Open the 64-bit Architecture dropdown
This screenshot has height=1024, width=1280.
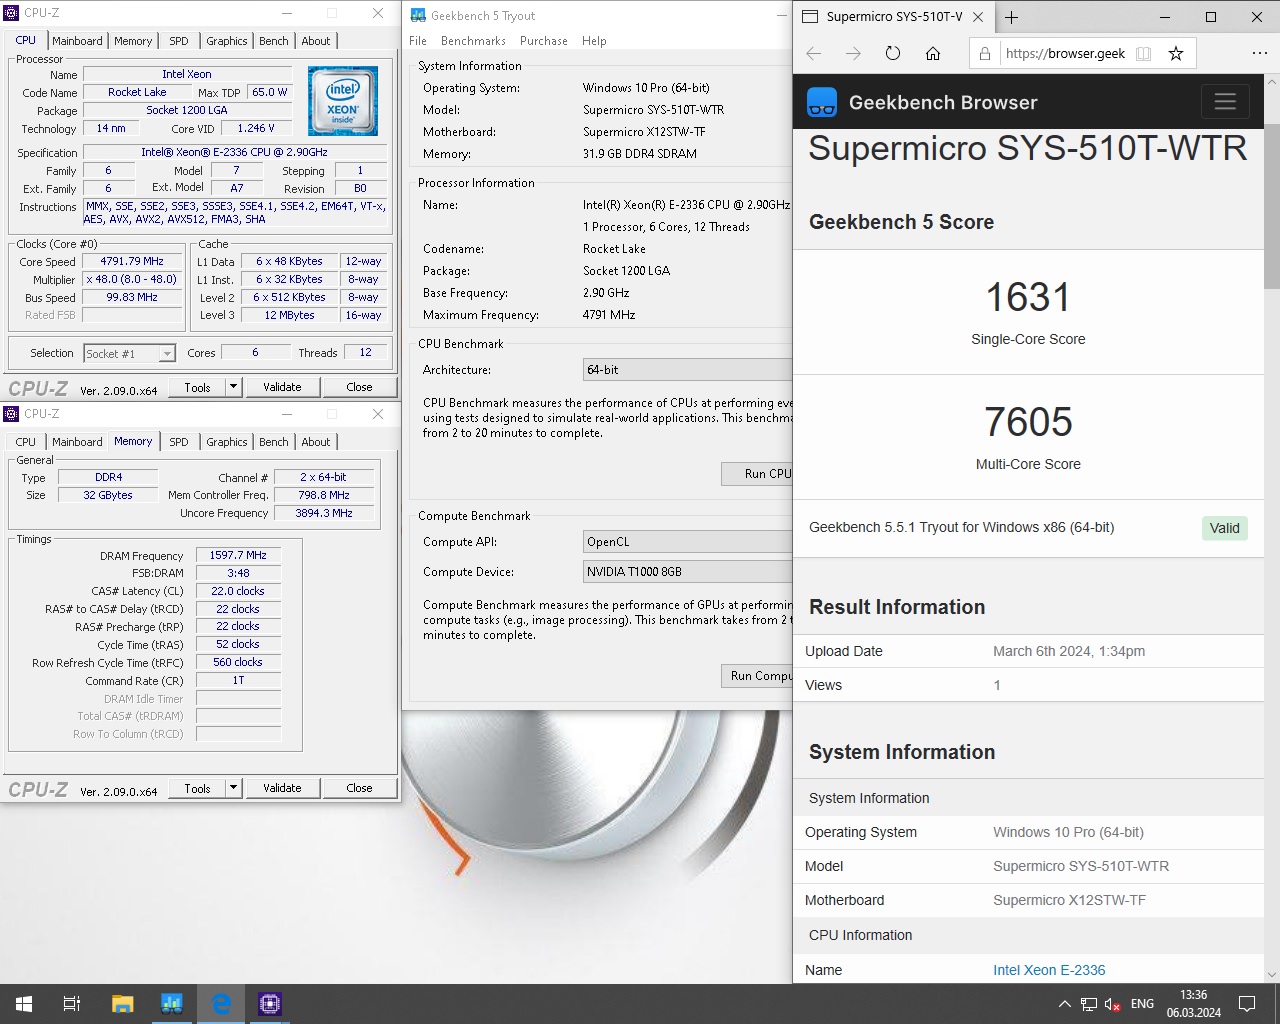pyautogui.click(x=688, y=370)
